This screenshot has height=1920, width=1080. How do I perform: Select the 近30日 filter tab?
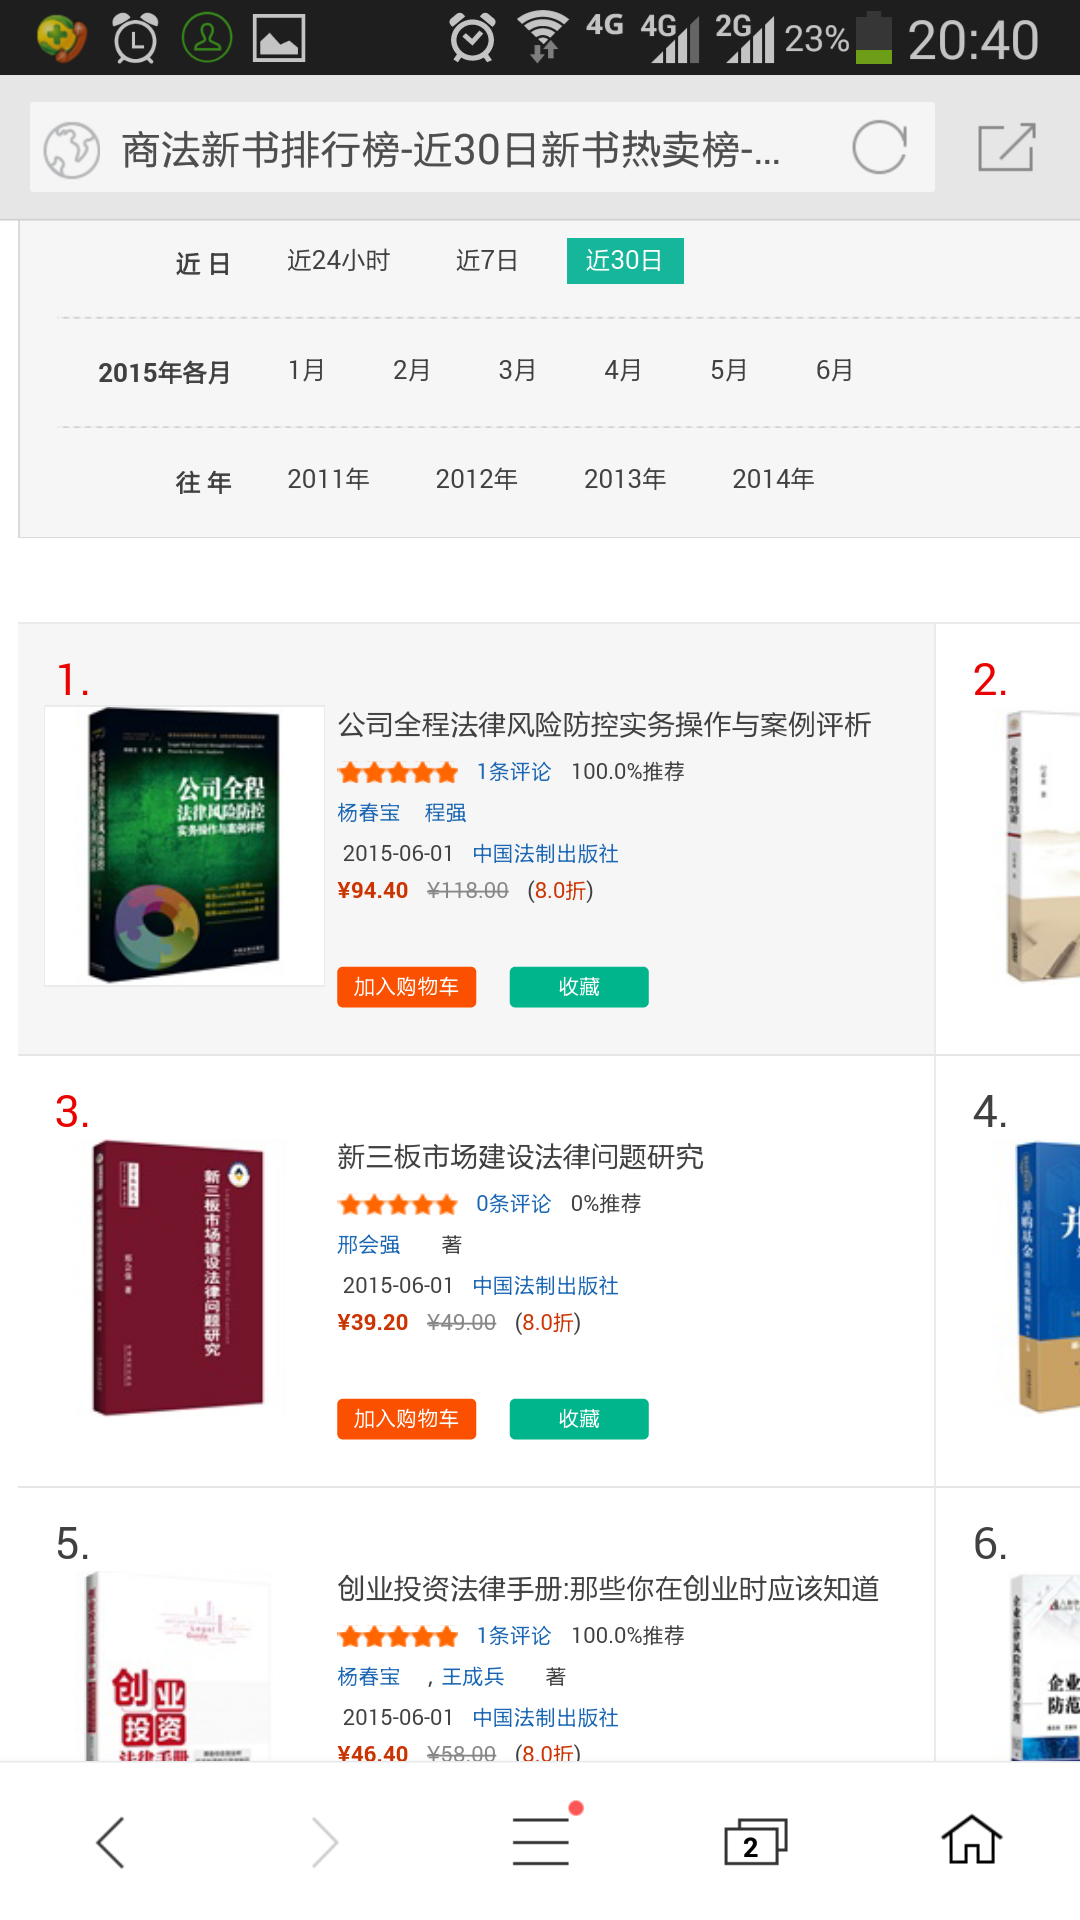click(x=625, y=261)
